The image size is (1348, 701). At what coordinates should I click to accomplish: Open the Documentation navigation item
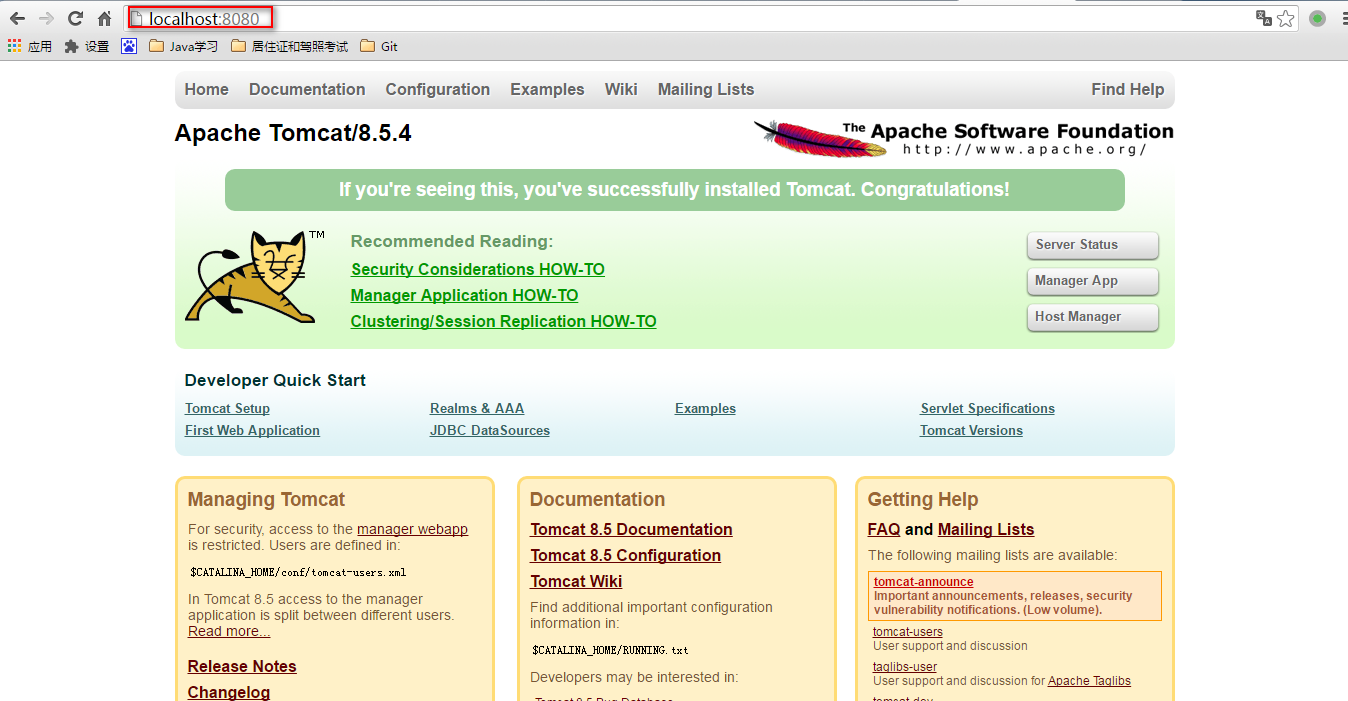pyautogui.click(x=307, y=89)
